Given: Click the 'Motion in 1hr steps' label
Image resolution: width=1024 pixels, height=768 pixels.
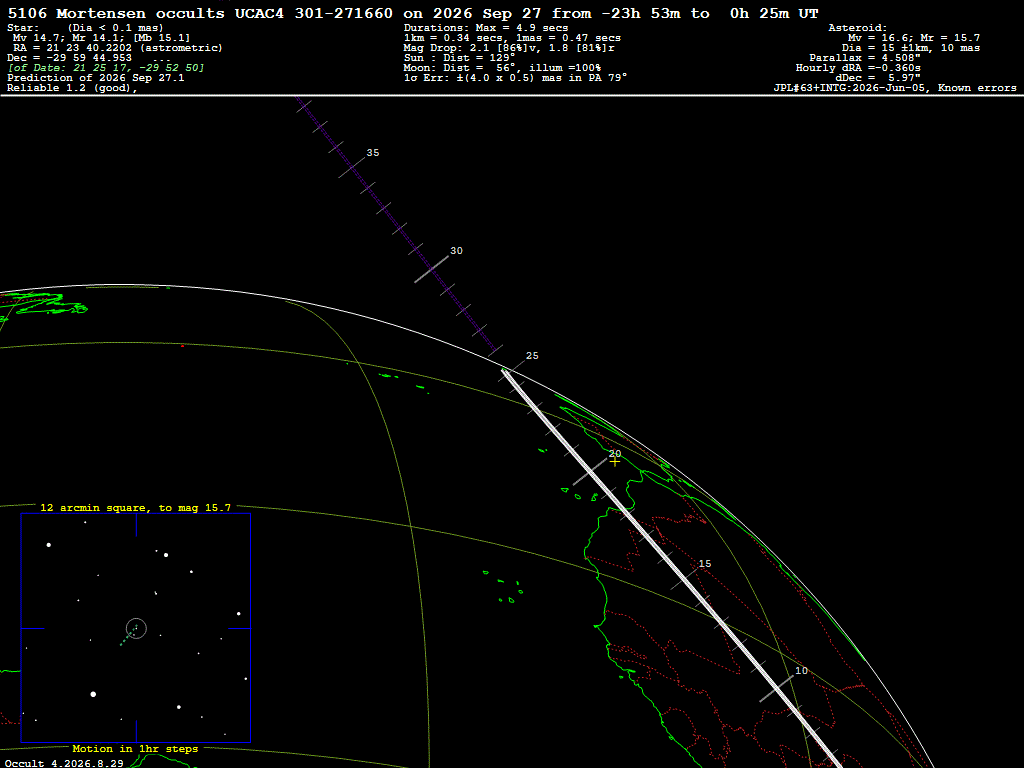Looking at the screenshot, I should [135, 748].
